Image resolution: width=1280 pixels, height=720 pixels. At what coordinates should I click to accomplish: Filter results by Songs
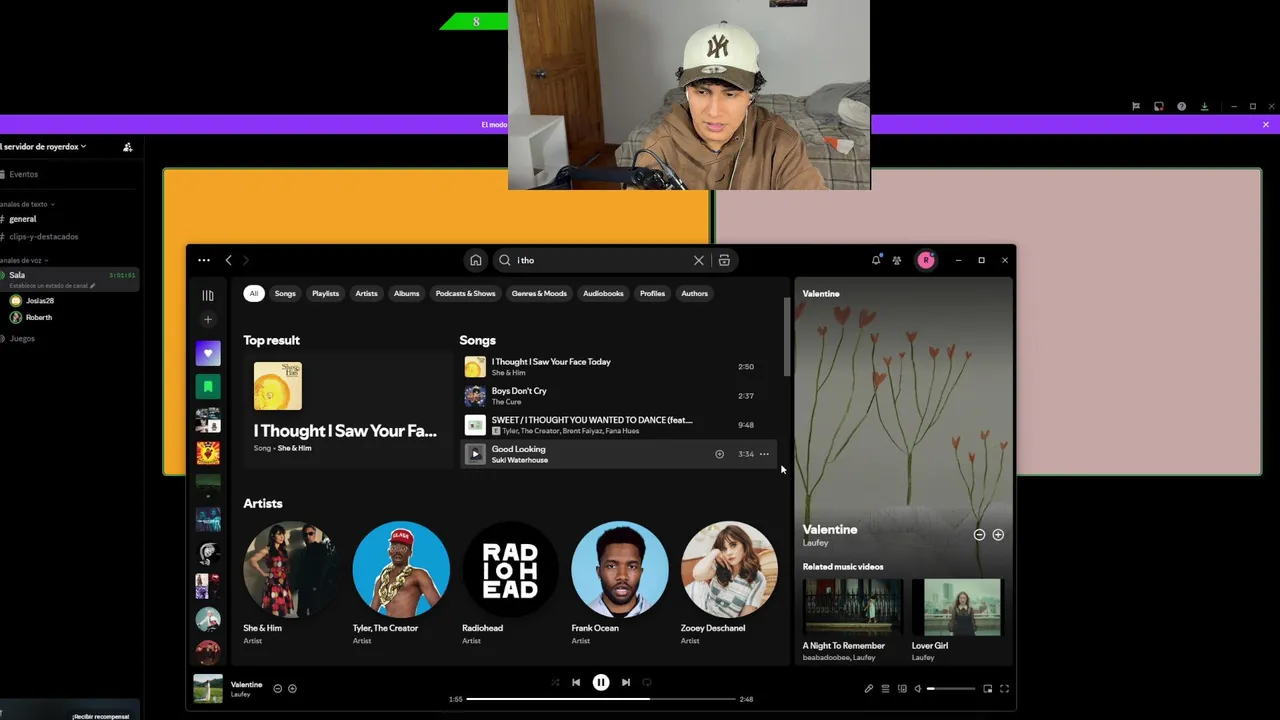[x=285, y=294]
